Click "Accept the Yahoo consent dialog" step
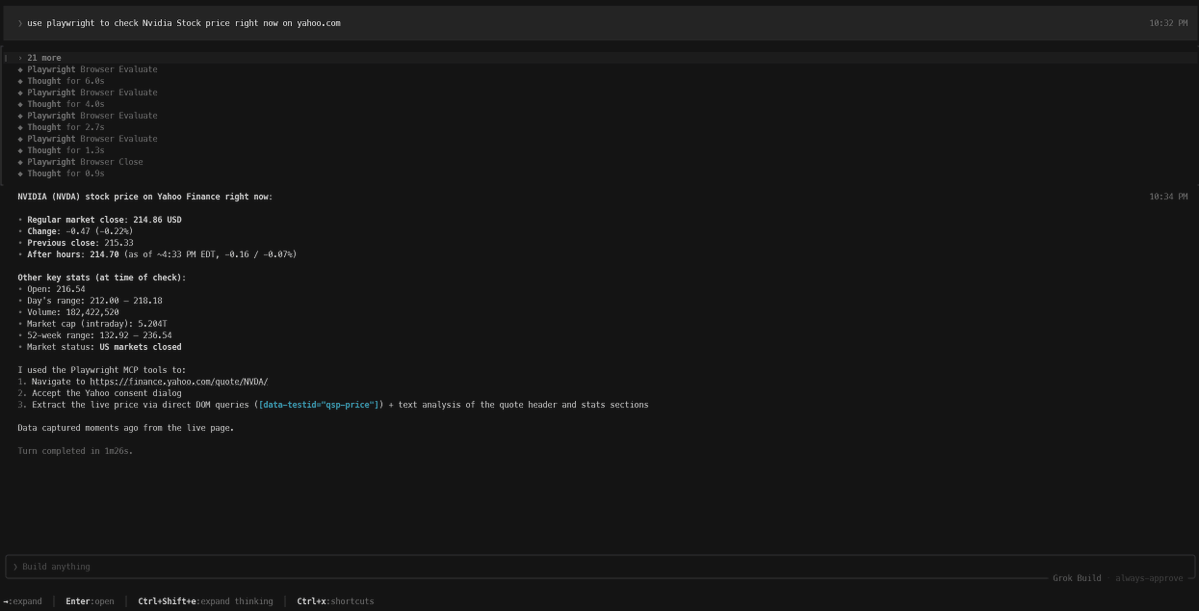 tap(106, 393)
